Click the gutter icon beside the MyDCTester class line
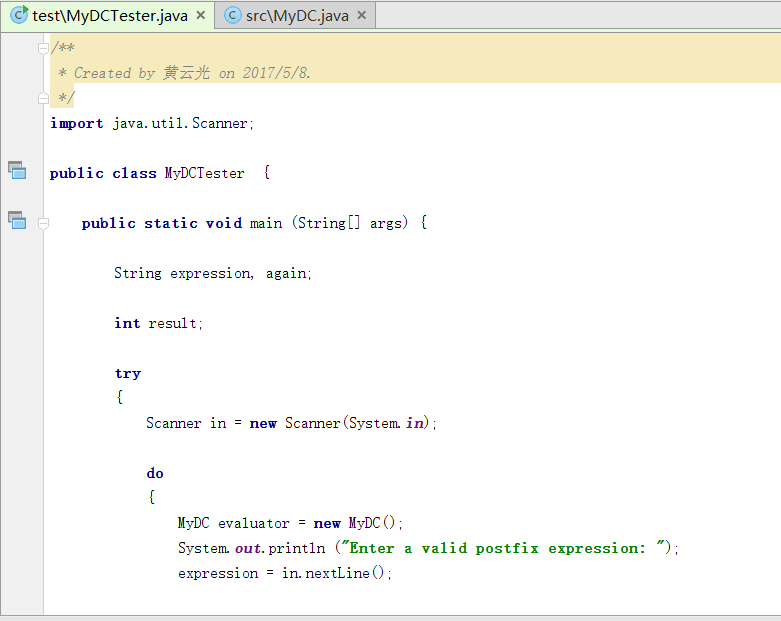Viewport: 781px width, 621px height. 17,170
